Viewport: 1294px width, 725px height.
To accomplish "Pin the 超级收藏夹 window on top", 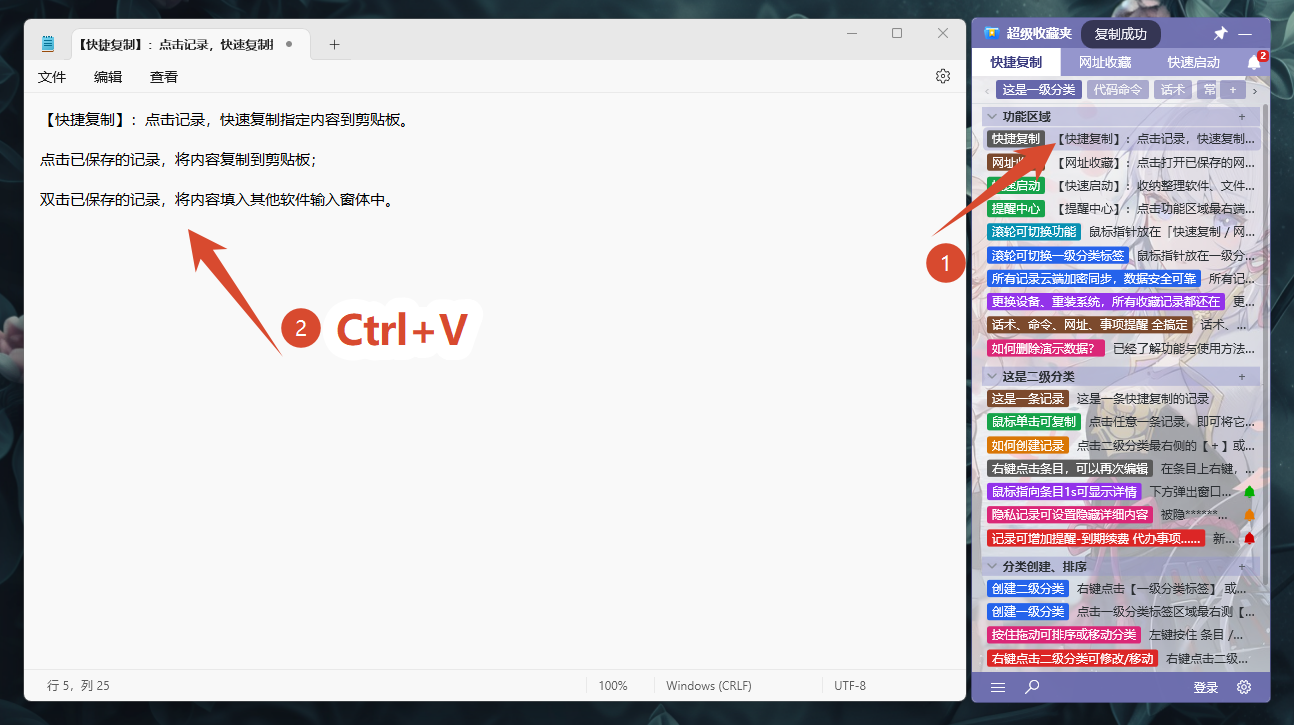I will [1220, 34].
